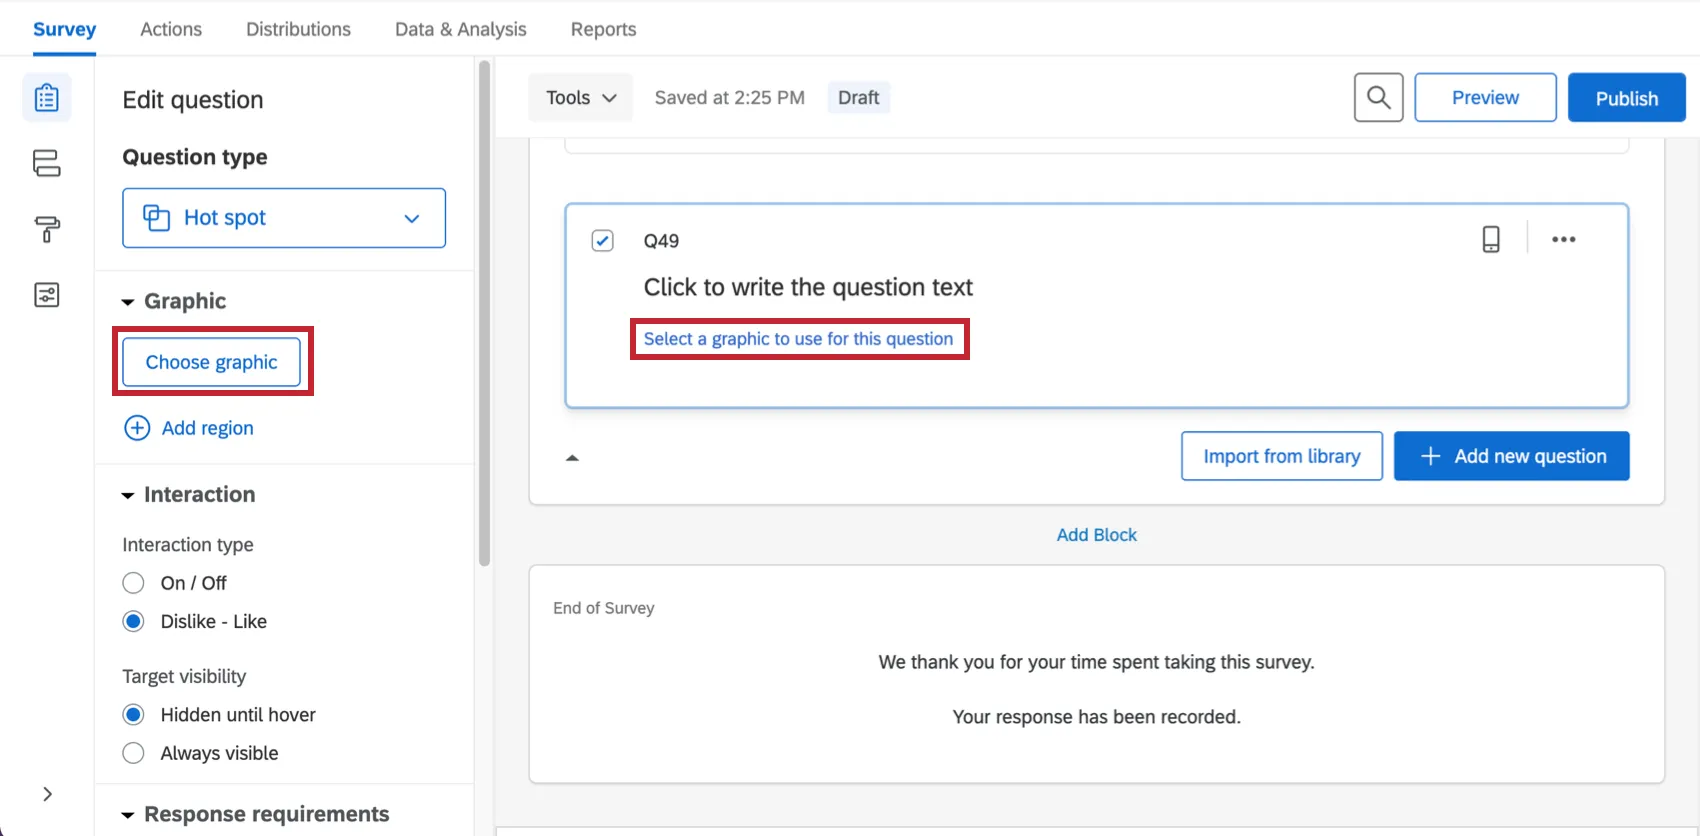Open Survey options sidebar icon

(x=47, y=295)
